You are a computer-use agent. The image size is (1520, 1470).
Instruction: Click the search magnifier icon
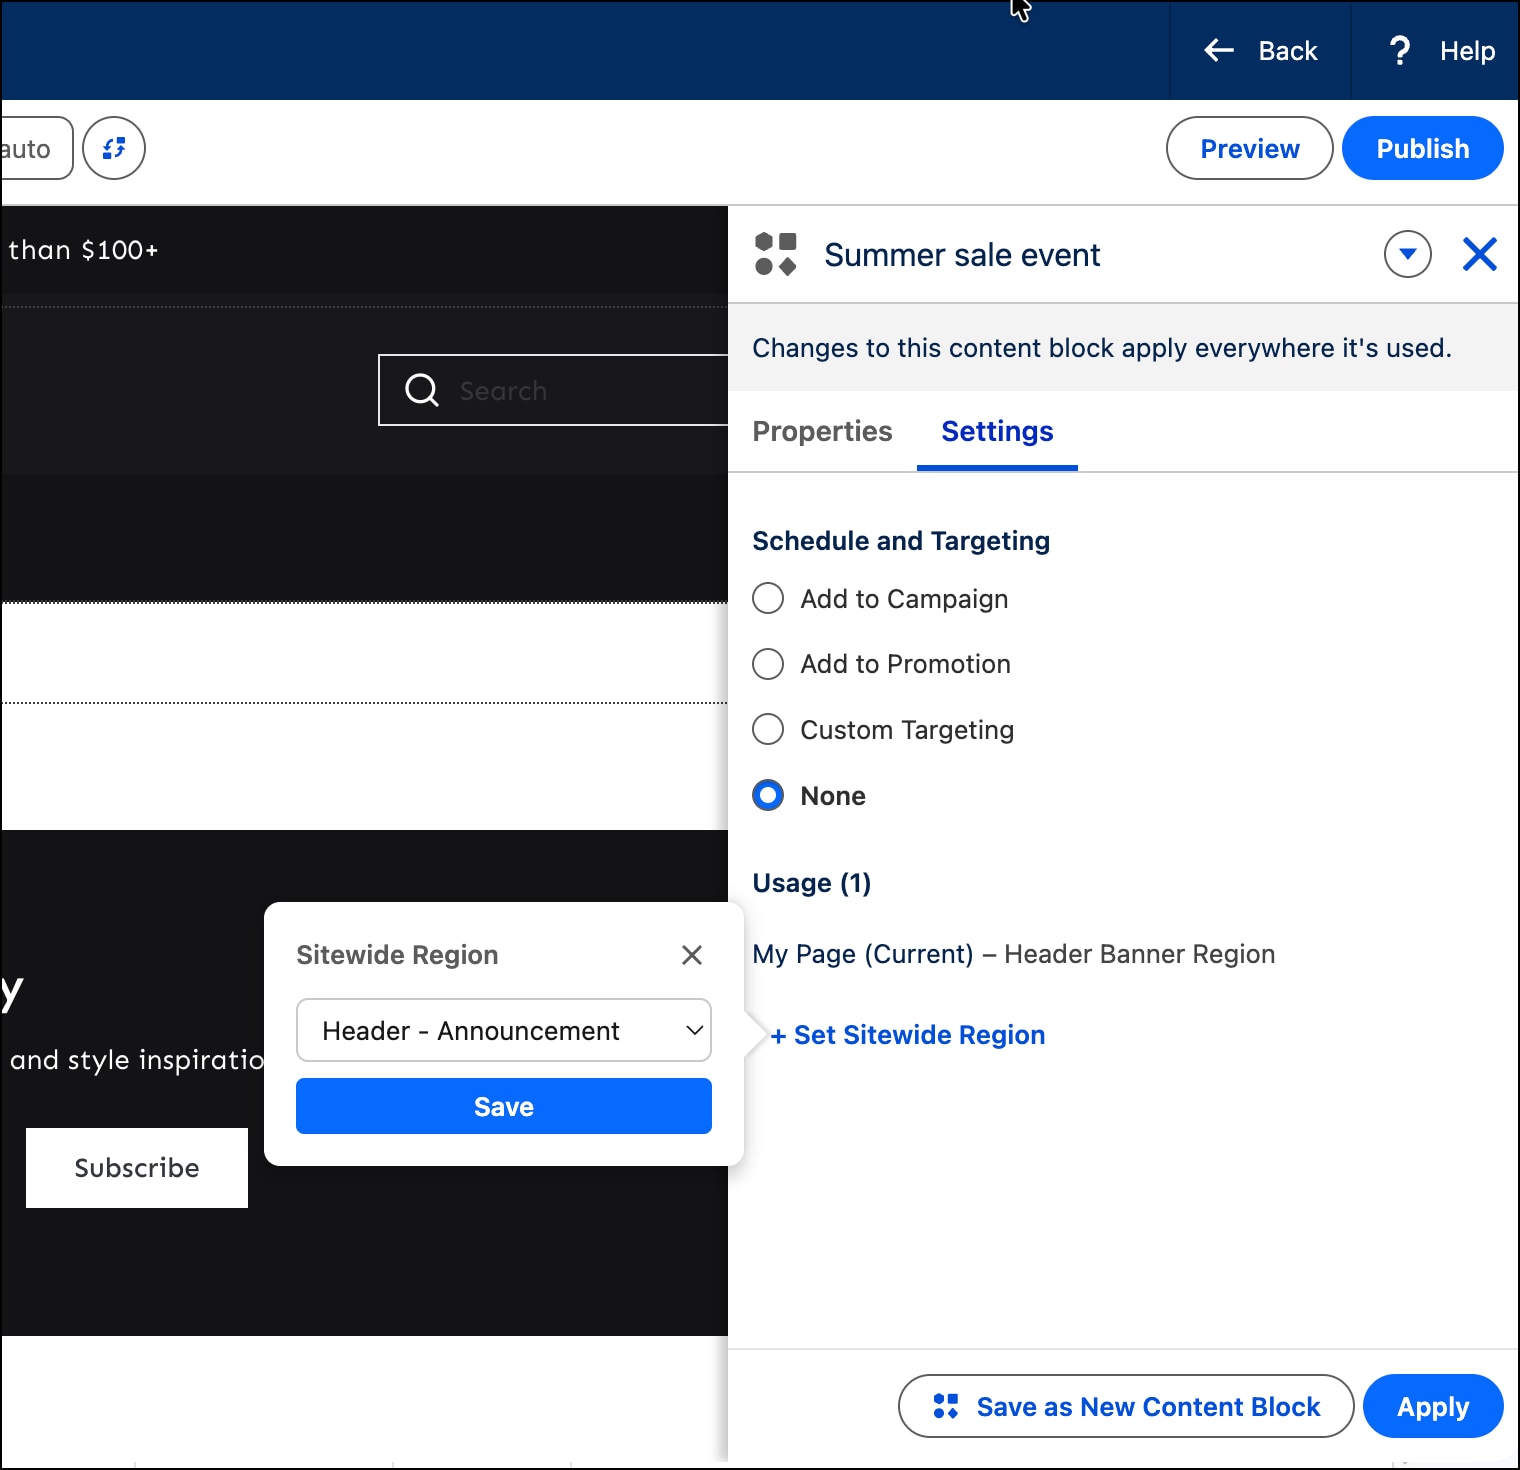[x=422, y=390]
